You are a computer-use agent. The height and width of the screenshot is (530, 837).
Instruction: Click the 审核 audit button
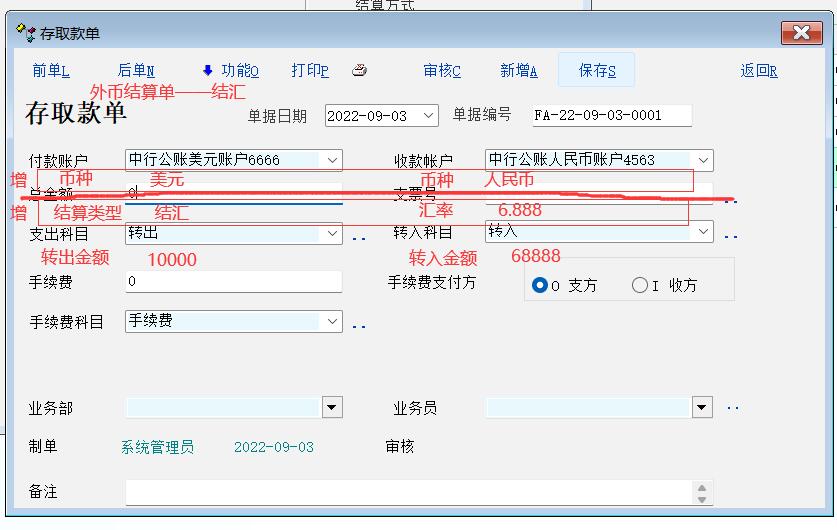tap(442, 70)
